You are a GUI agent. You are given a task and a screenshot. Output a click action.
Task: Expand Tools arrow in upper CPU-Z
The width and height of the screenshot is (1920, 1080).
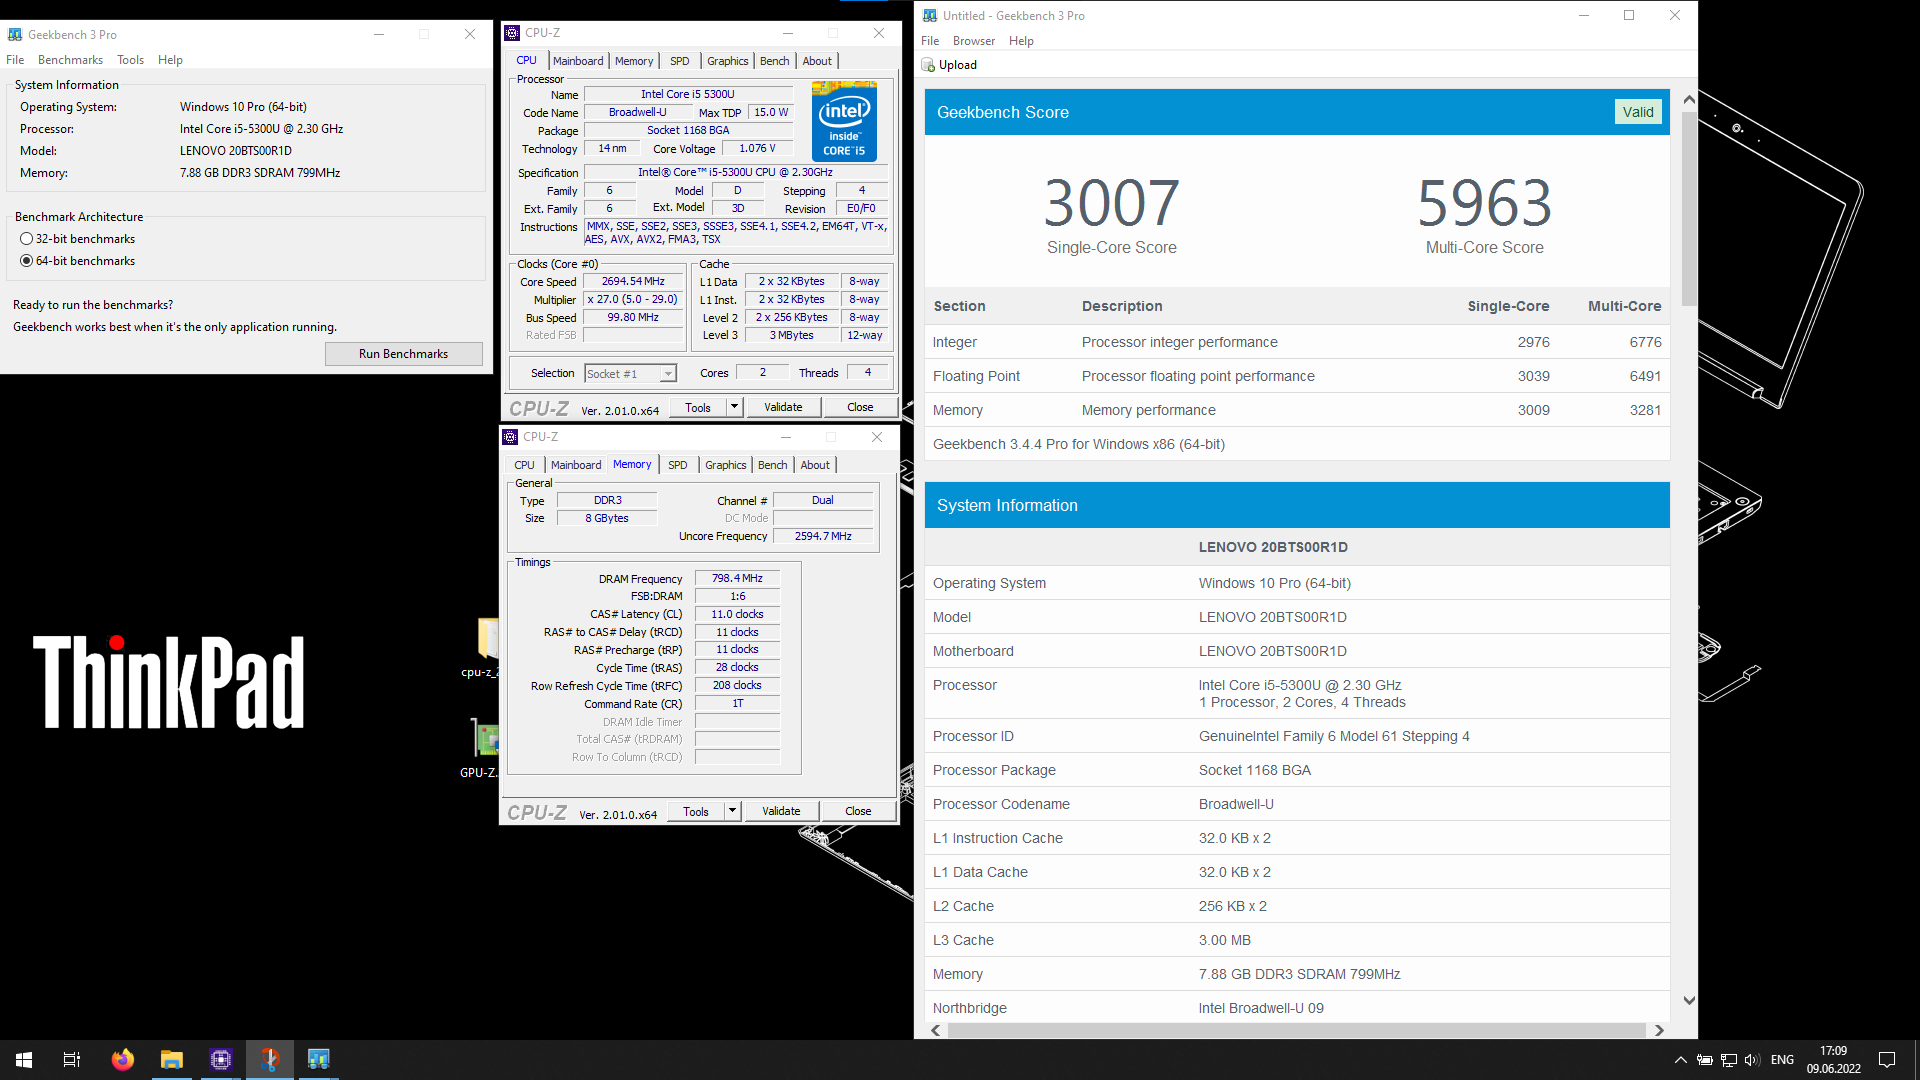point(734,407)
